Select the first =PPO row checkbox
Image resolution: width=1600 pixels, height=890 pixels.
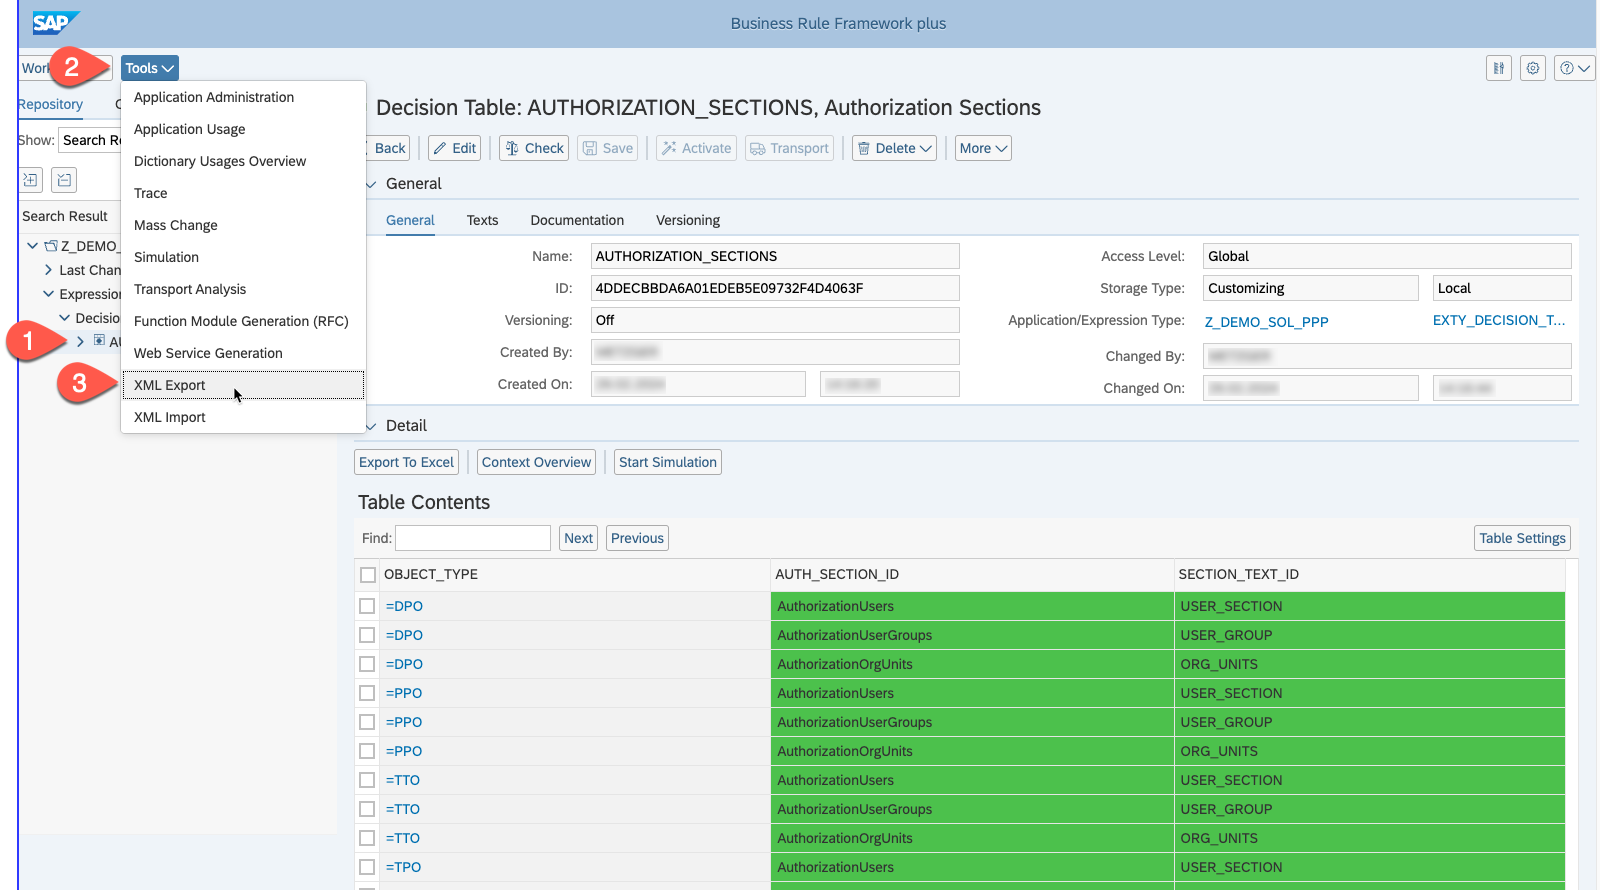368,693
